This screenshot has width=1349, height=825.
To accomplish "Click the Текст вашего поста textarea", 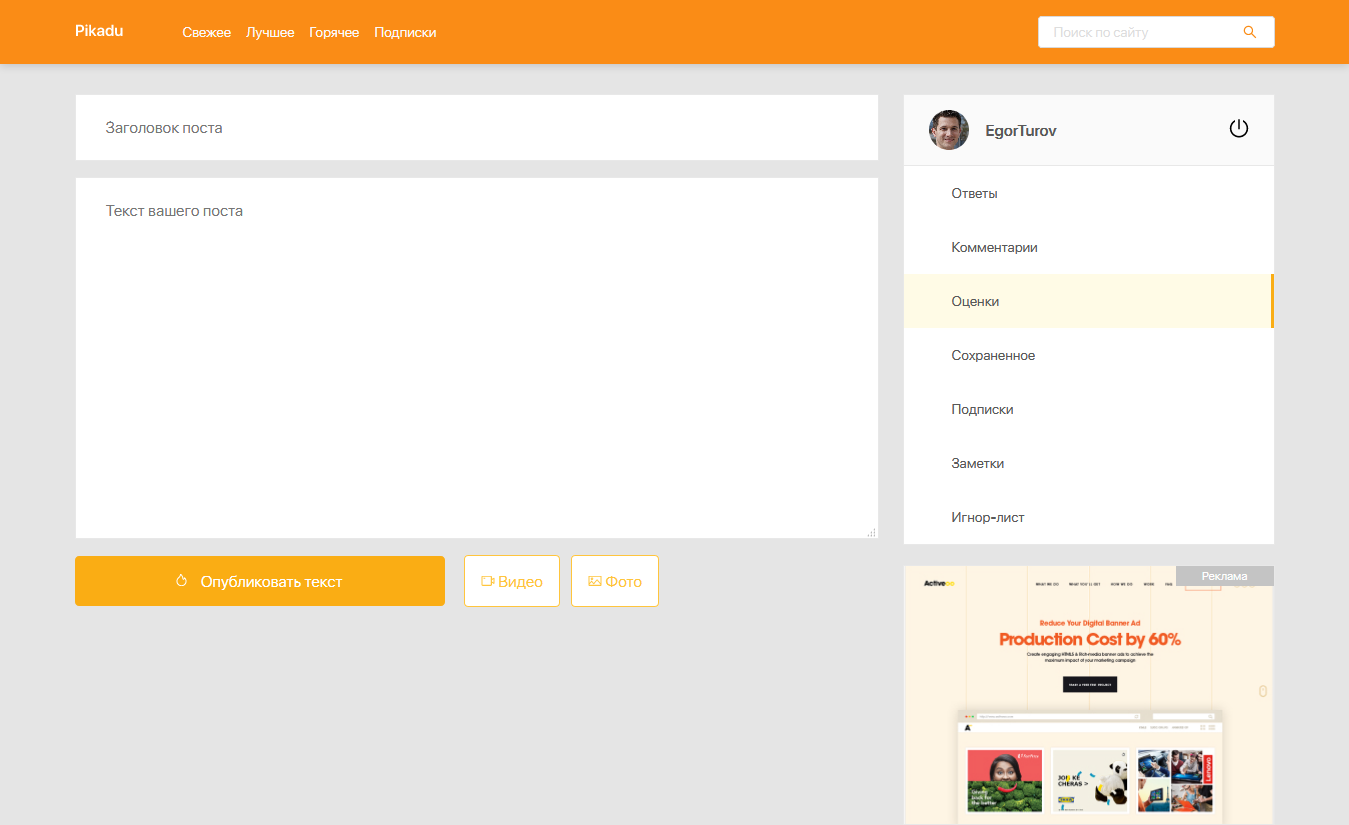I will coord(477,358).
